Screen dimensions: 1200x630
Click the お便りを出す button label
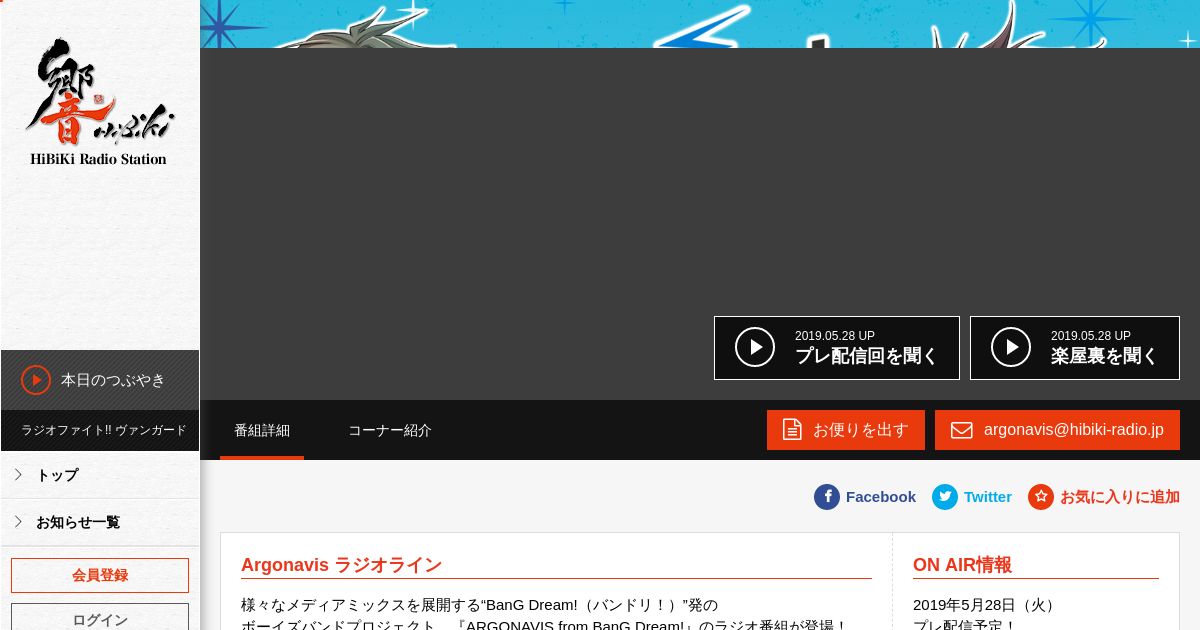coord(861,430)
